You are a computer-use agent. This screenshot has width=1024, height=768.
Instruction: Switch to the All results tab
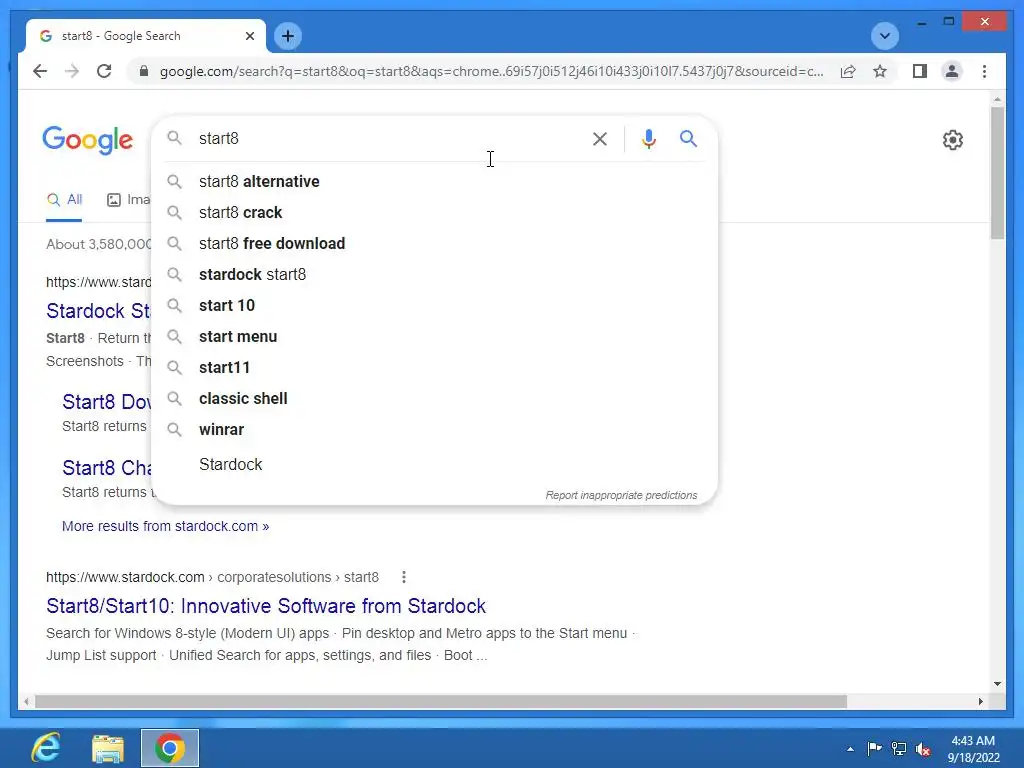tap(64, 200)
